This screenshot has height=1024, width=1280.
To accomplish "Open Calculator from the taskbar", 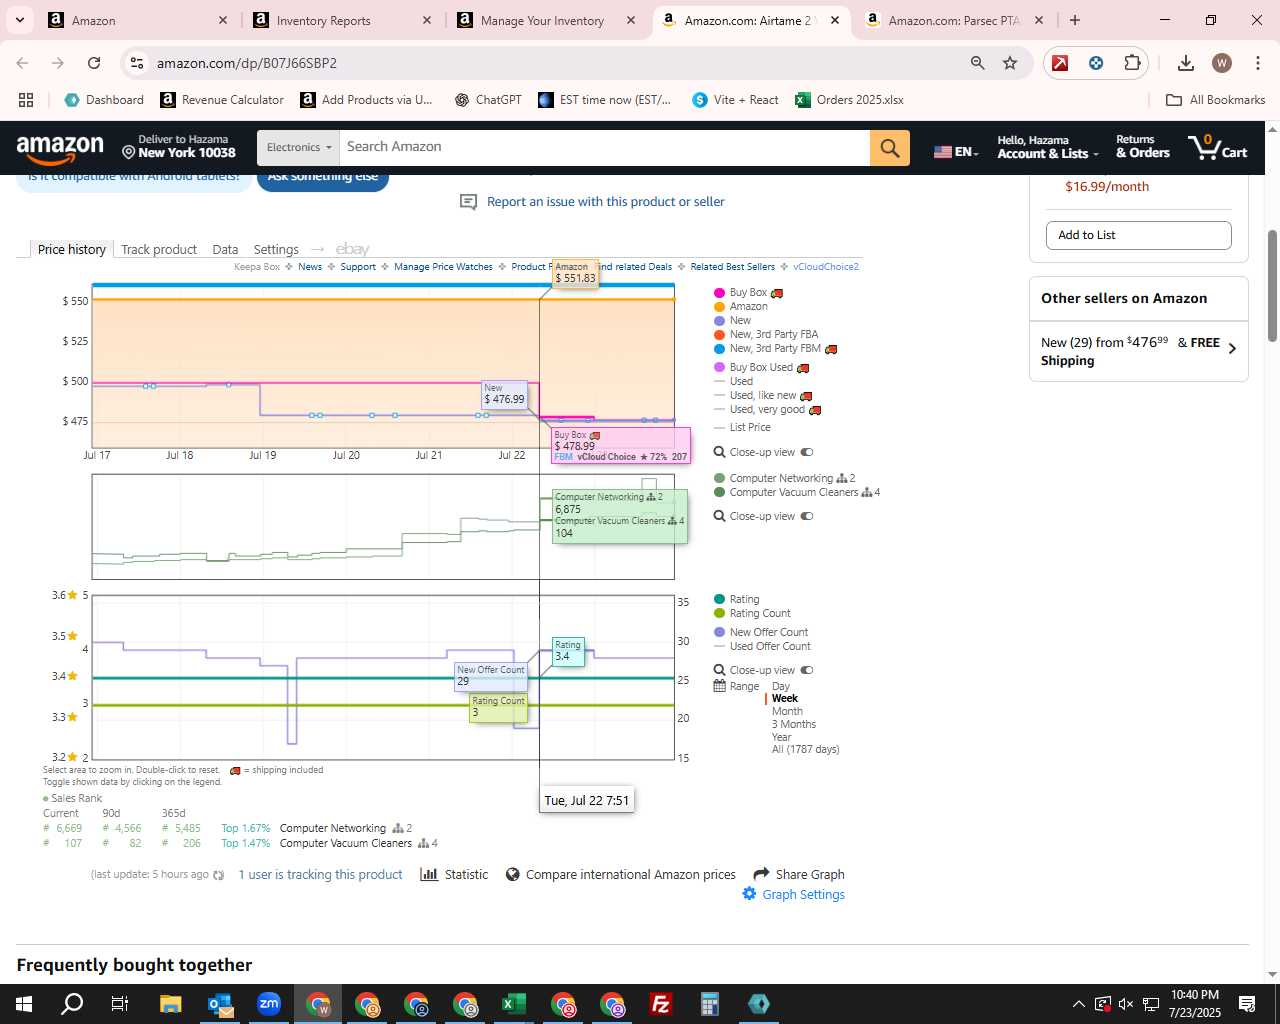I will (710, 1004).
